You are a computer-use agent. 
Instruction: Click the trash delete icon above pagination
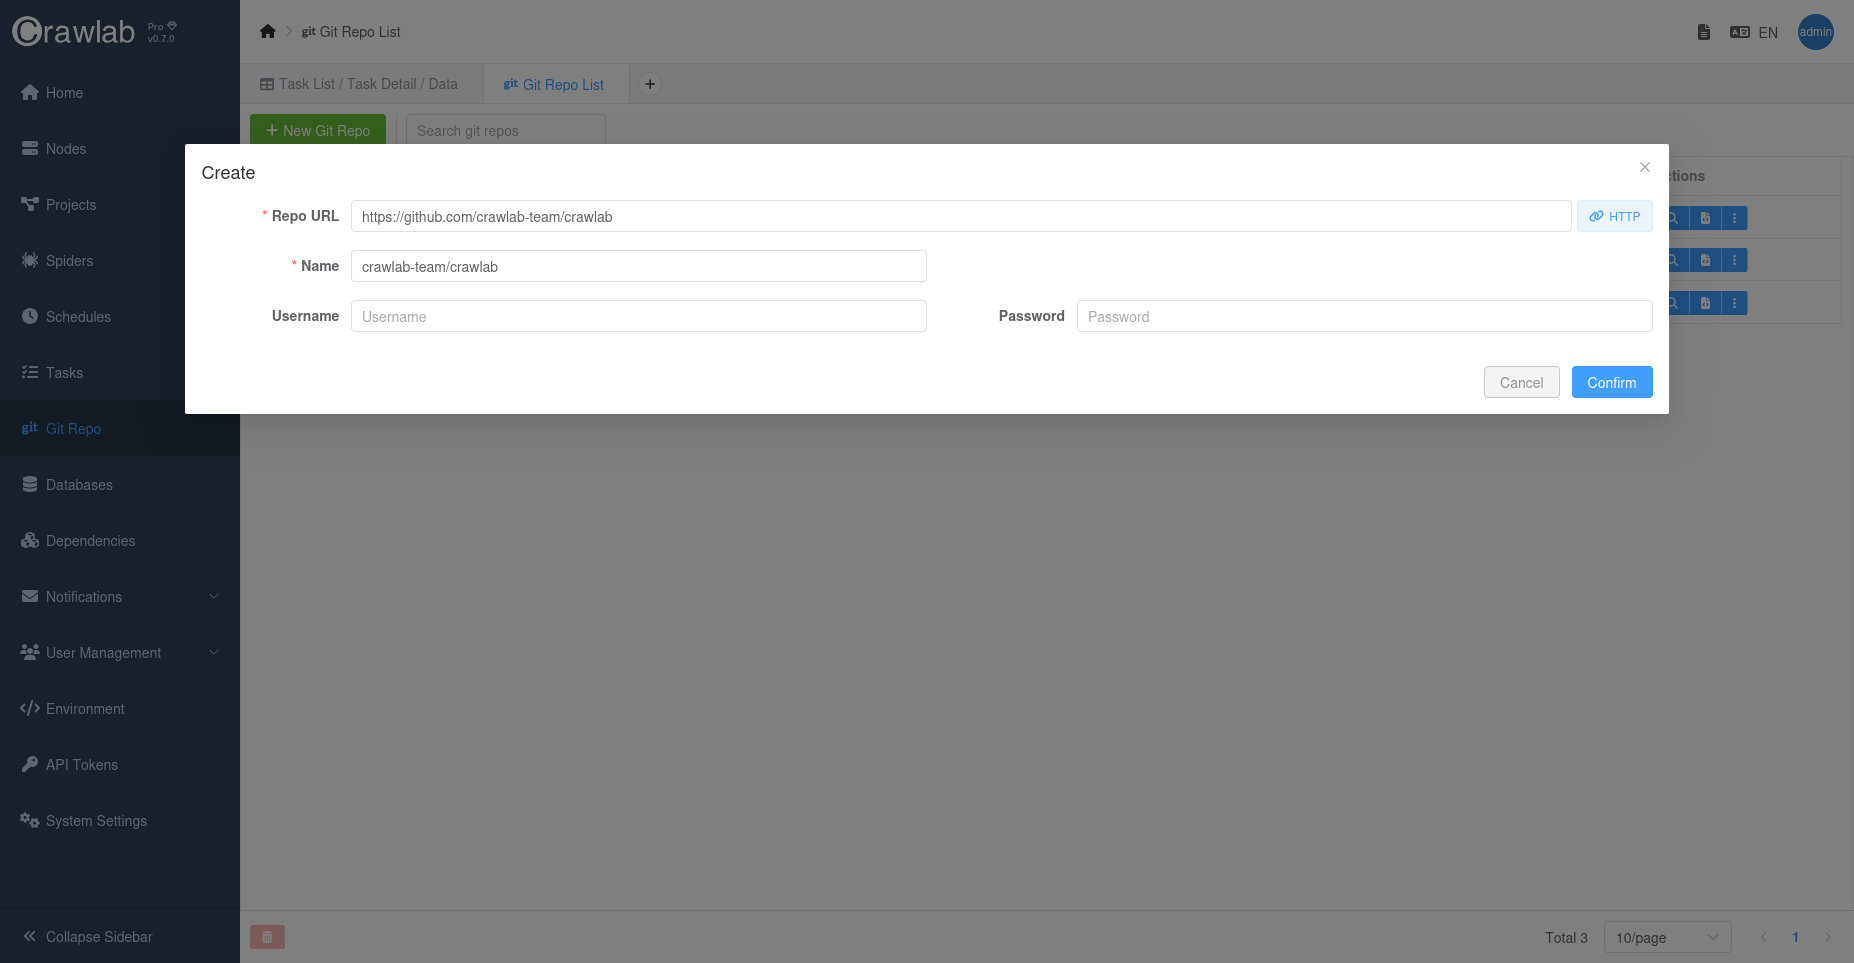(266, 937)
